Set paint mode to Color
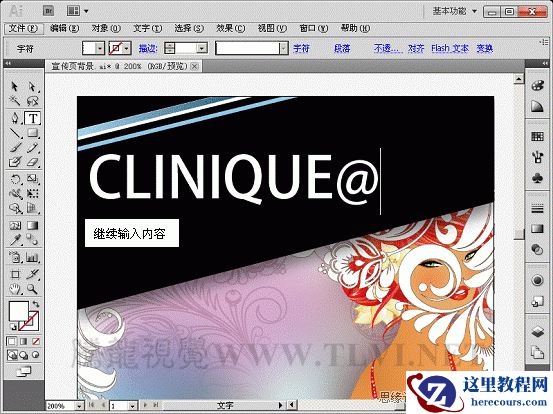Image resolution: width=553 pixels, height=414 pixels. coord(12,341)
